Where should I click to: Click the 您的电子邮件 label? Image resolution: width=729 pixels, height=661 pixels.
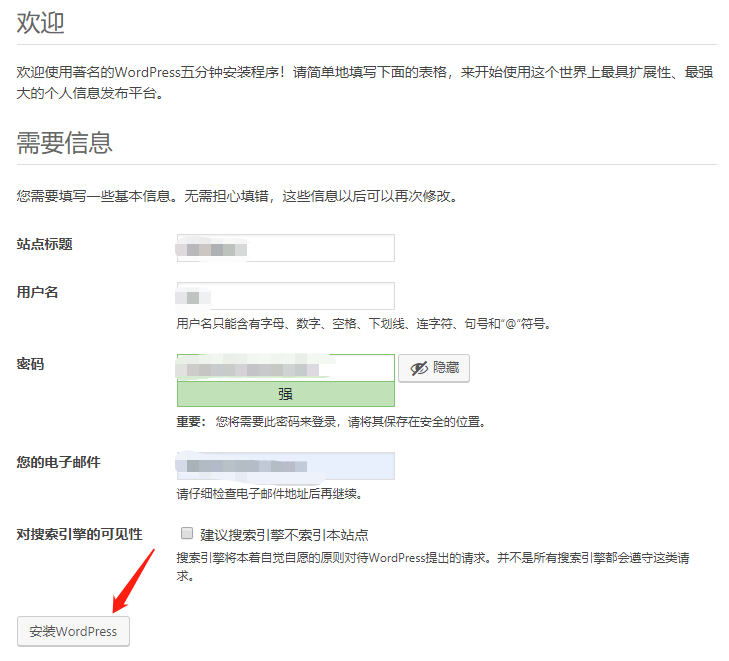click(59, 462)
